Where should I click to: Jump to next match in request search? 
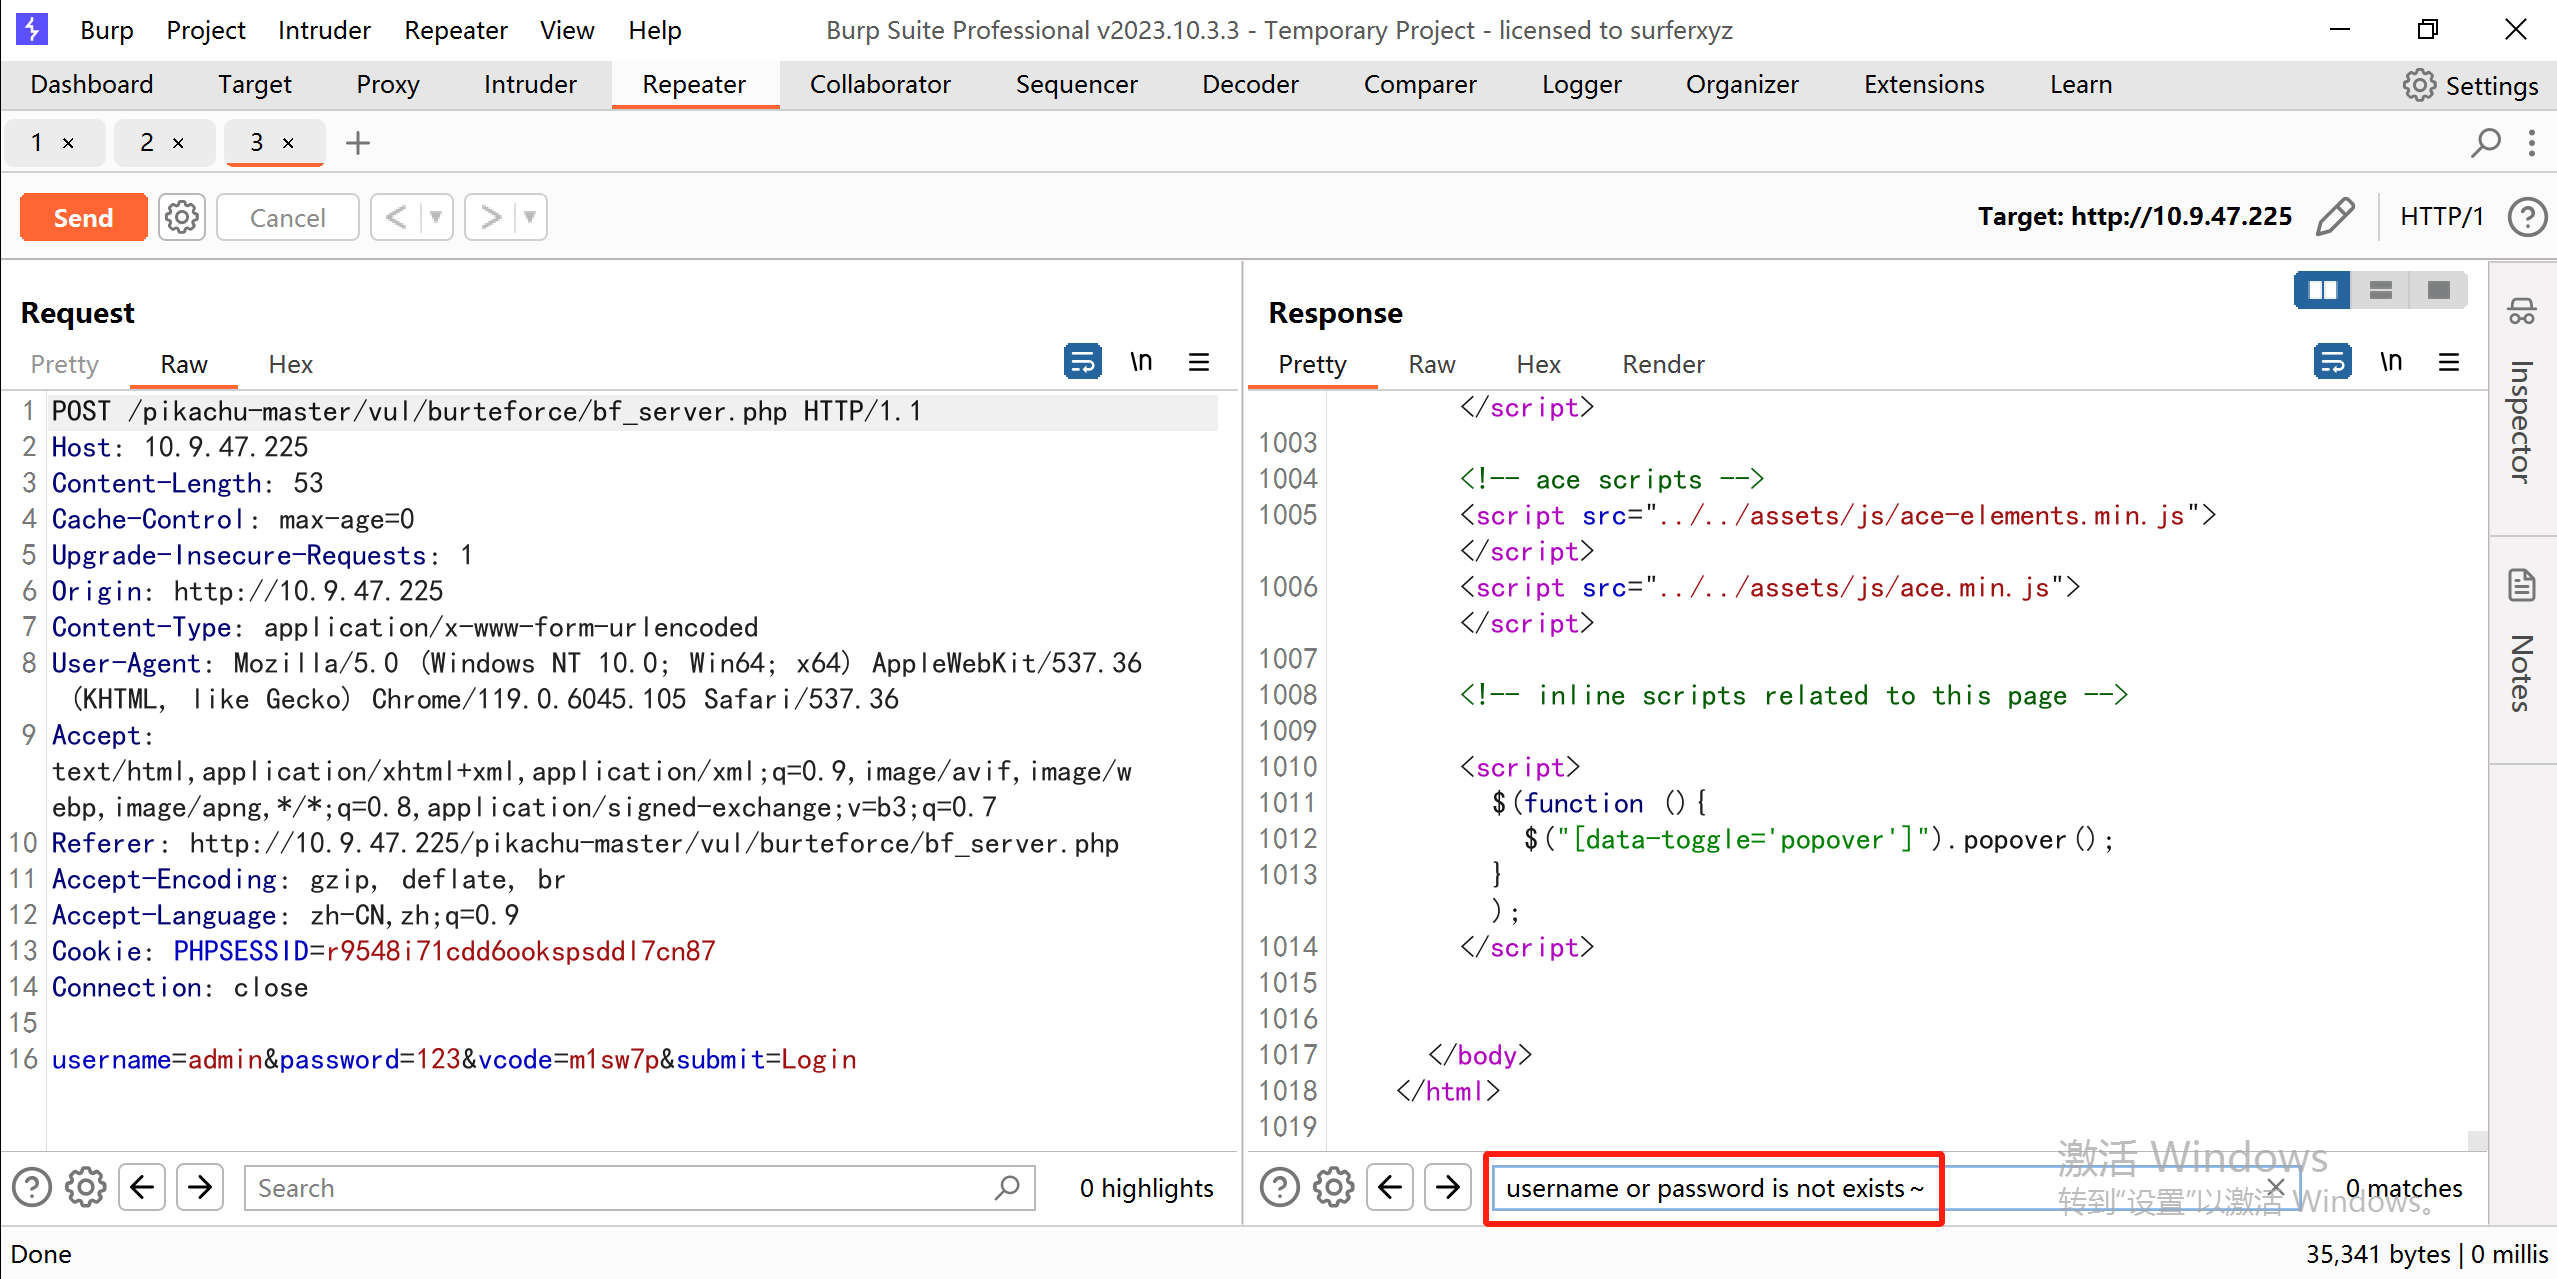point(200,1187)
